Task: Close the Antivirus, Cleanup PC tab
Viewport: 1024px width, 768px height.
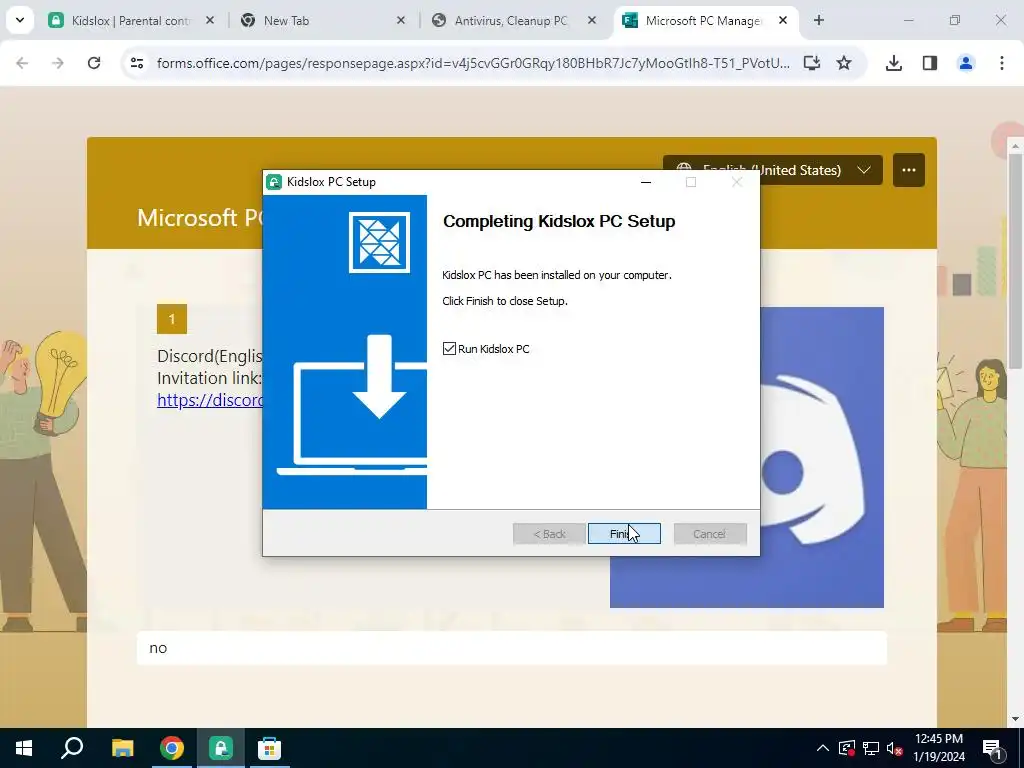Action: 592,21
